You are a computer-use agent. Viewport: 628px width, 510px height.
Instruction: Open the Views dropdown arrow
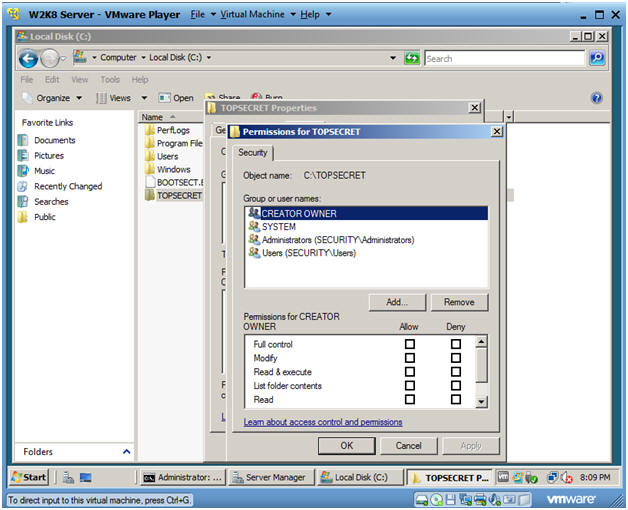click(144, 98)
